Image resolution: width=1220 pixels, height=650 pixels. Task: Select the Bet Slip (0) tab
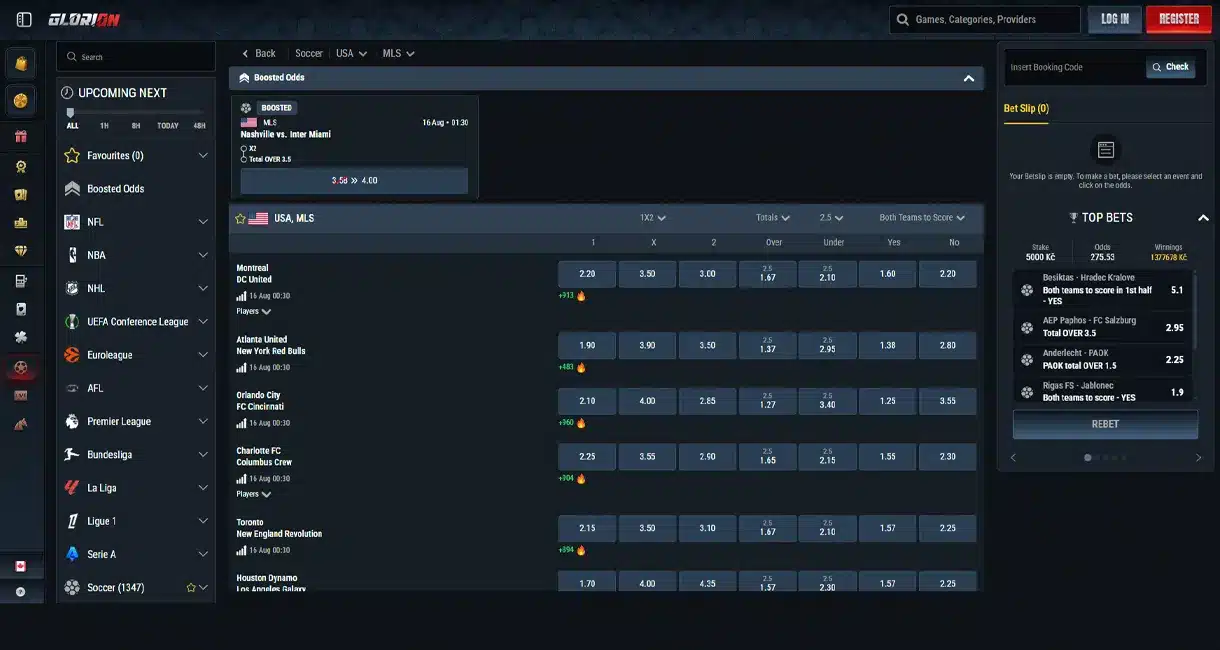pyautogui.click(x=1026, y=108)
